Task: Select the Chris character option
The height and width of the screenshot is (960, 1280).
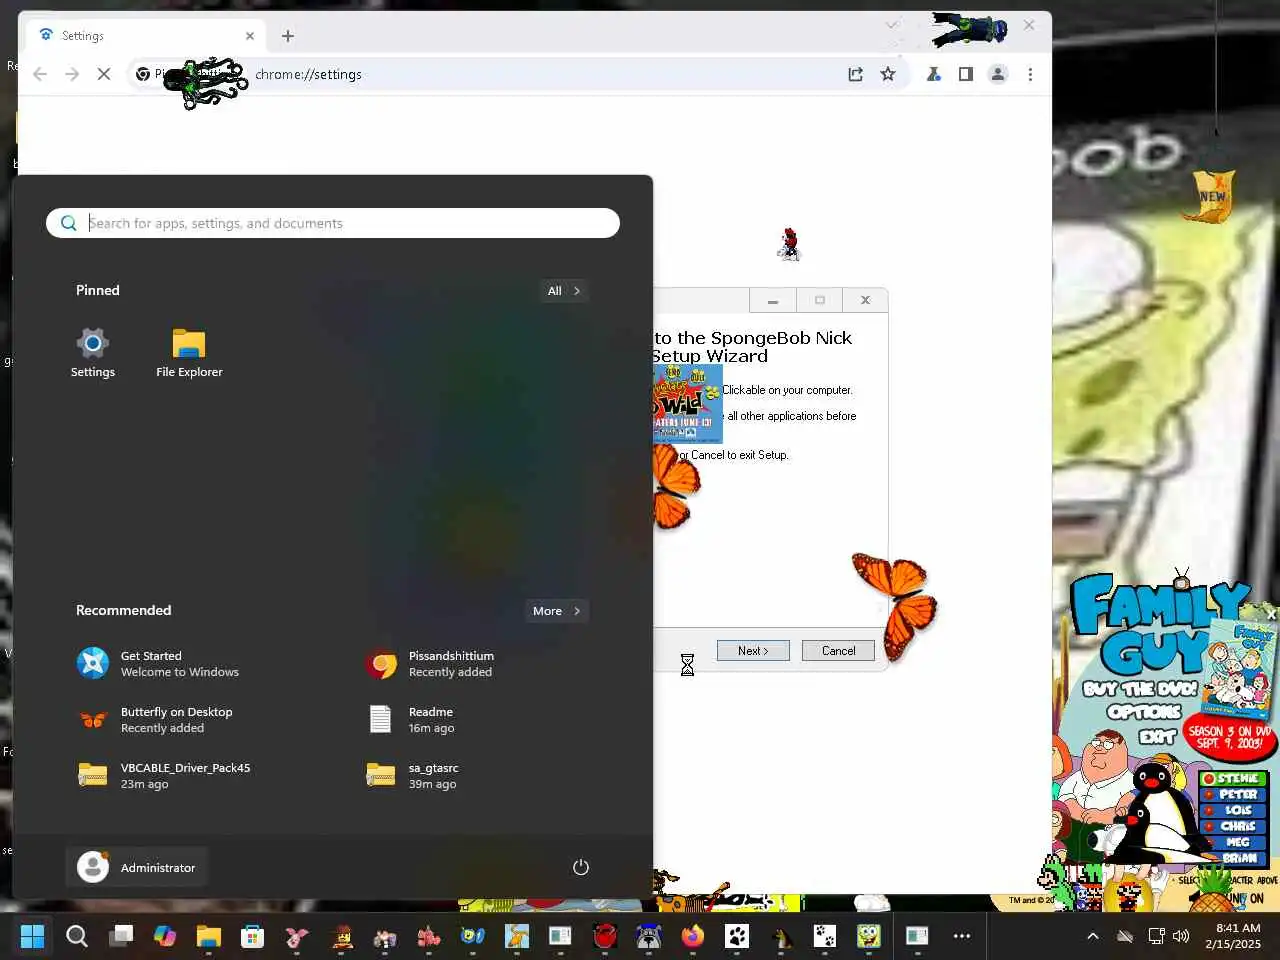Action: point(1234,827)
